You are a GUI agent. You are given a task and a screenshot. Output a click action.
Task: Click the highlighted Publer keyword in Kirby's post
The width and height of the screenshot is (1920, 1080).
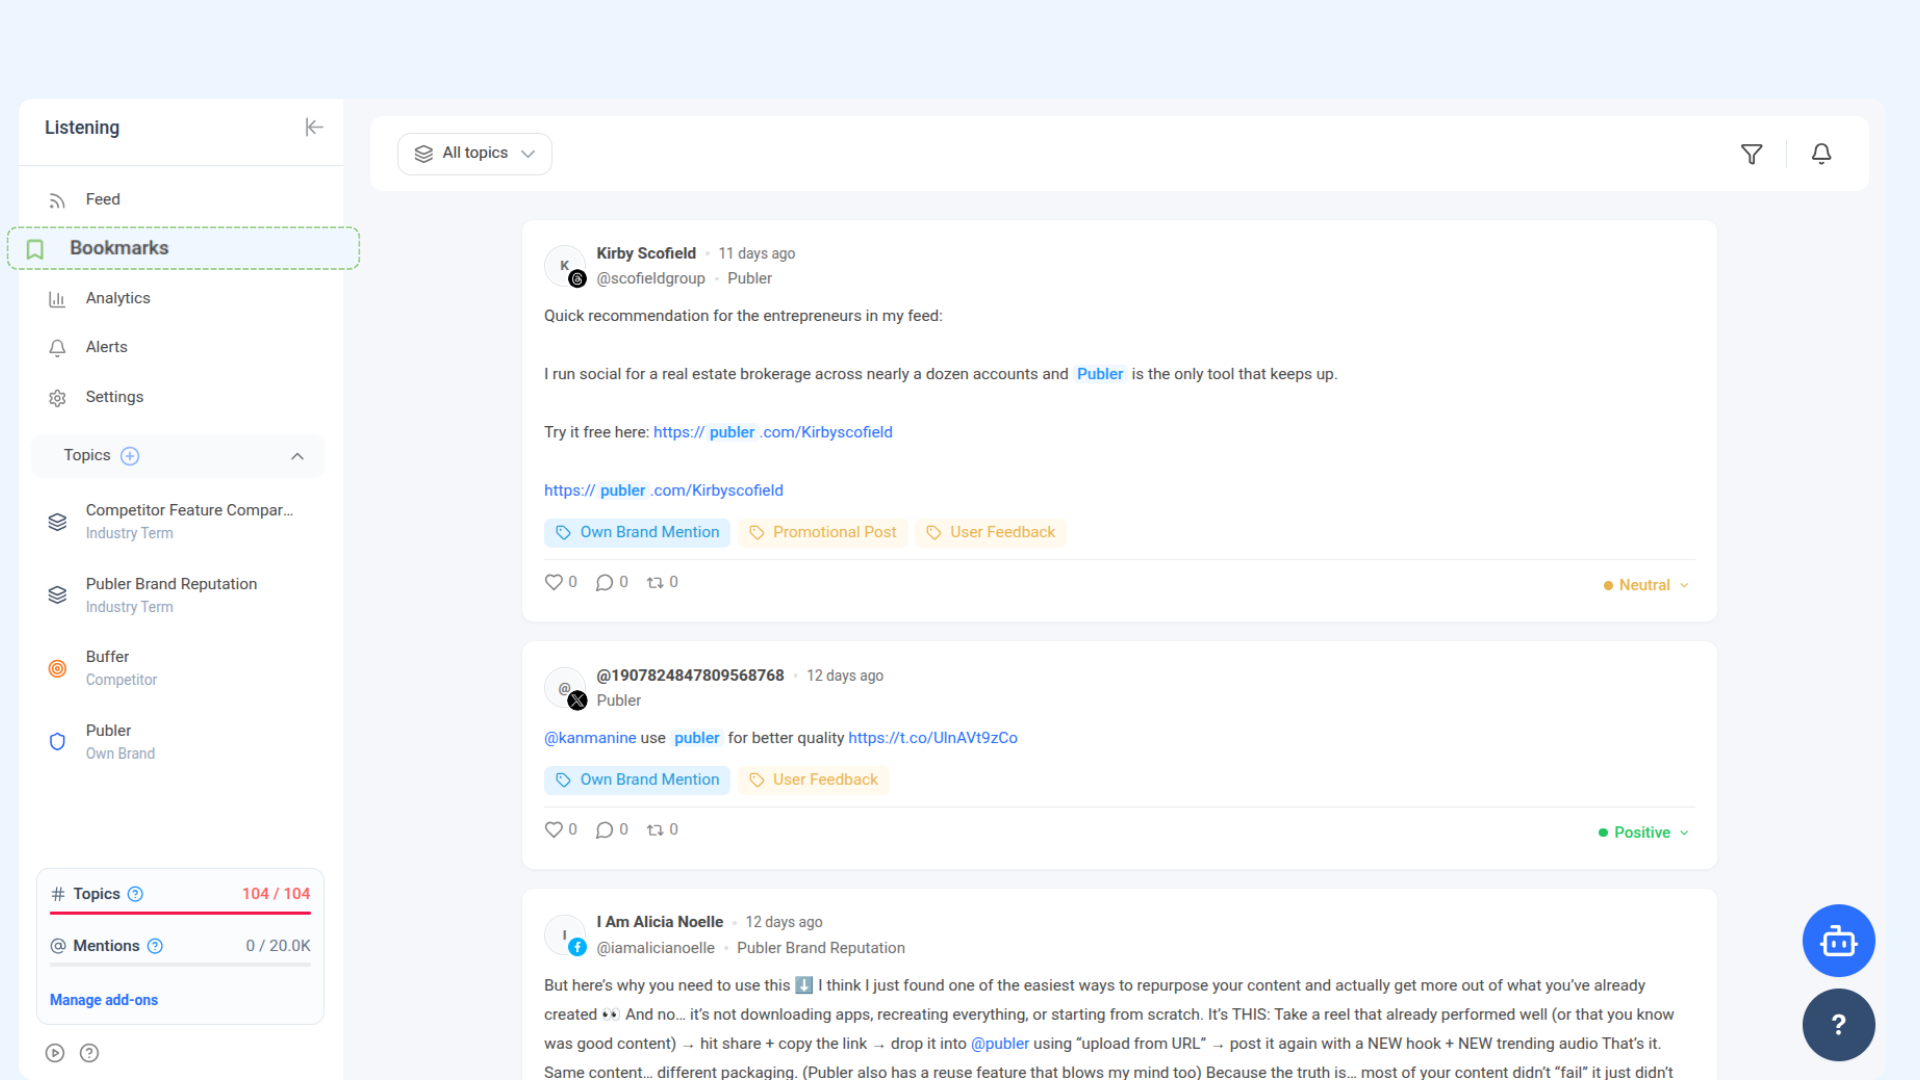1100,374
